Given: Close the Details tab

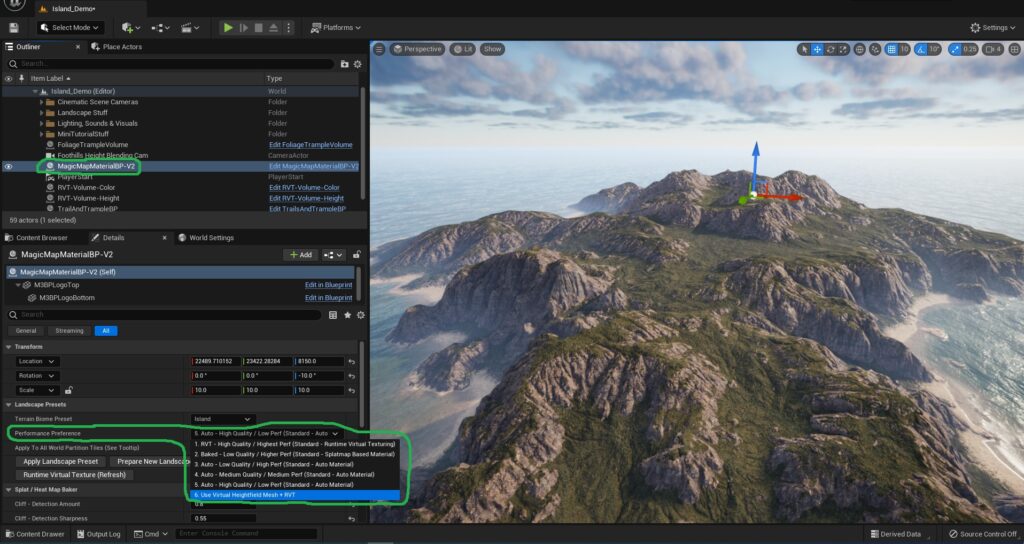Looking at the screenshot, I should (x=164, y=238).
